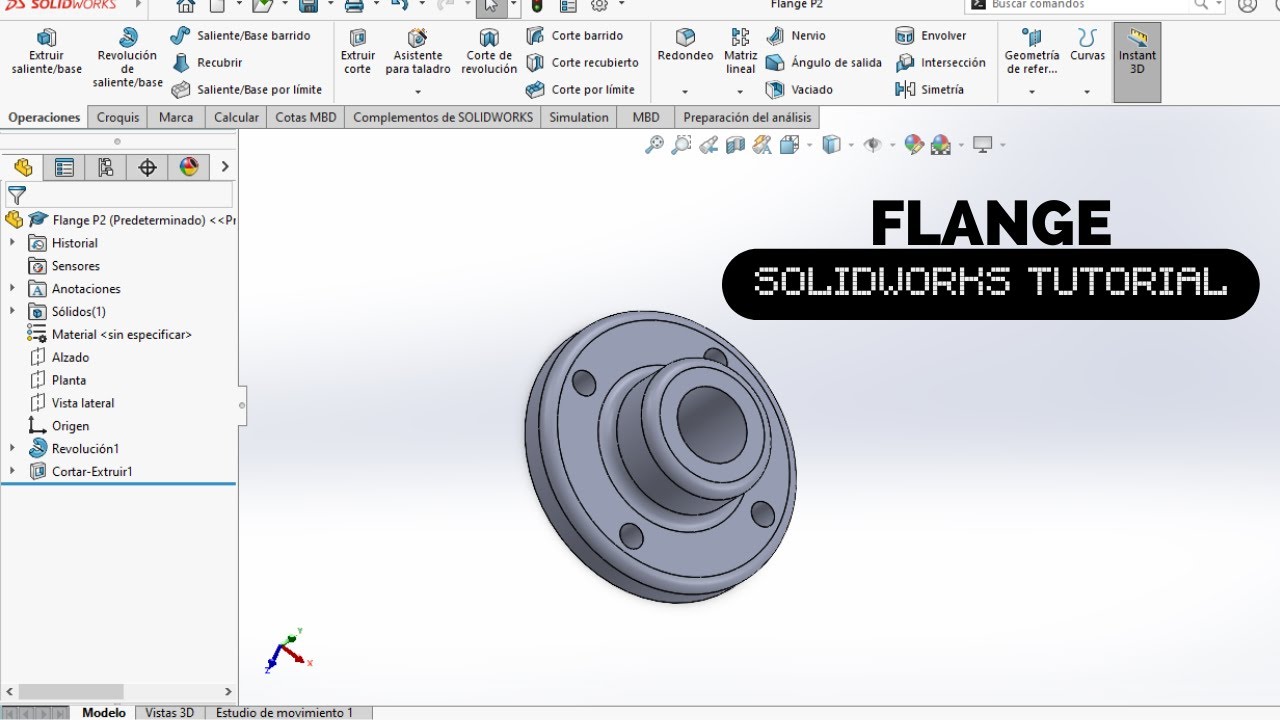Open Curvas dropdown arrow
Screen dimensions: 1280x720
[1087, 91]
